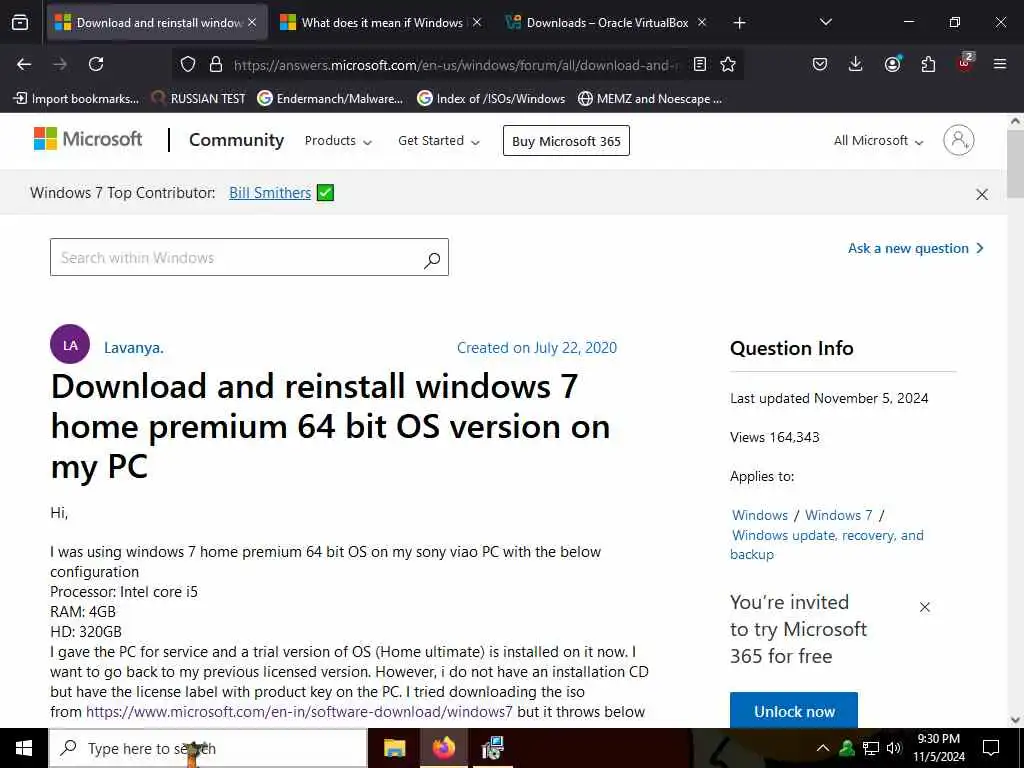This screenshot has width=1024, height=768.
Task: Open the installer app taskbar icon
Action: [x=492, y=748]
